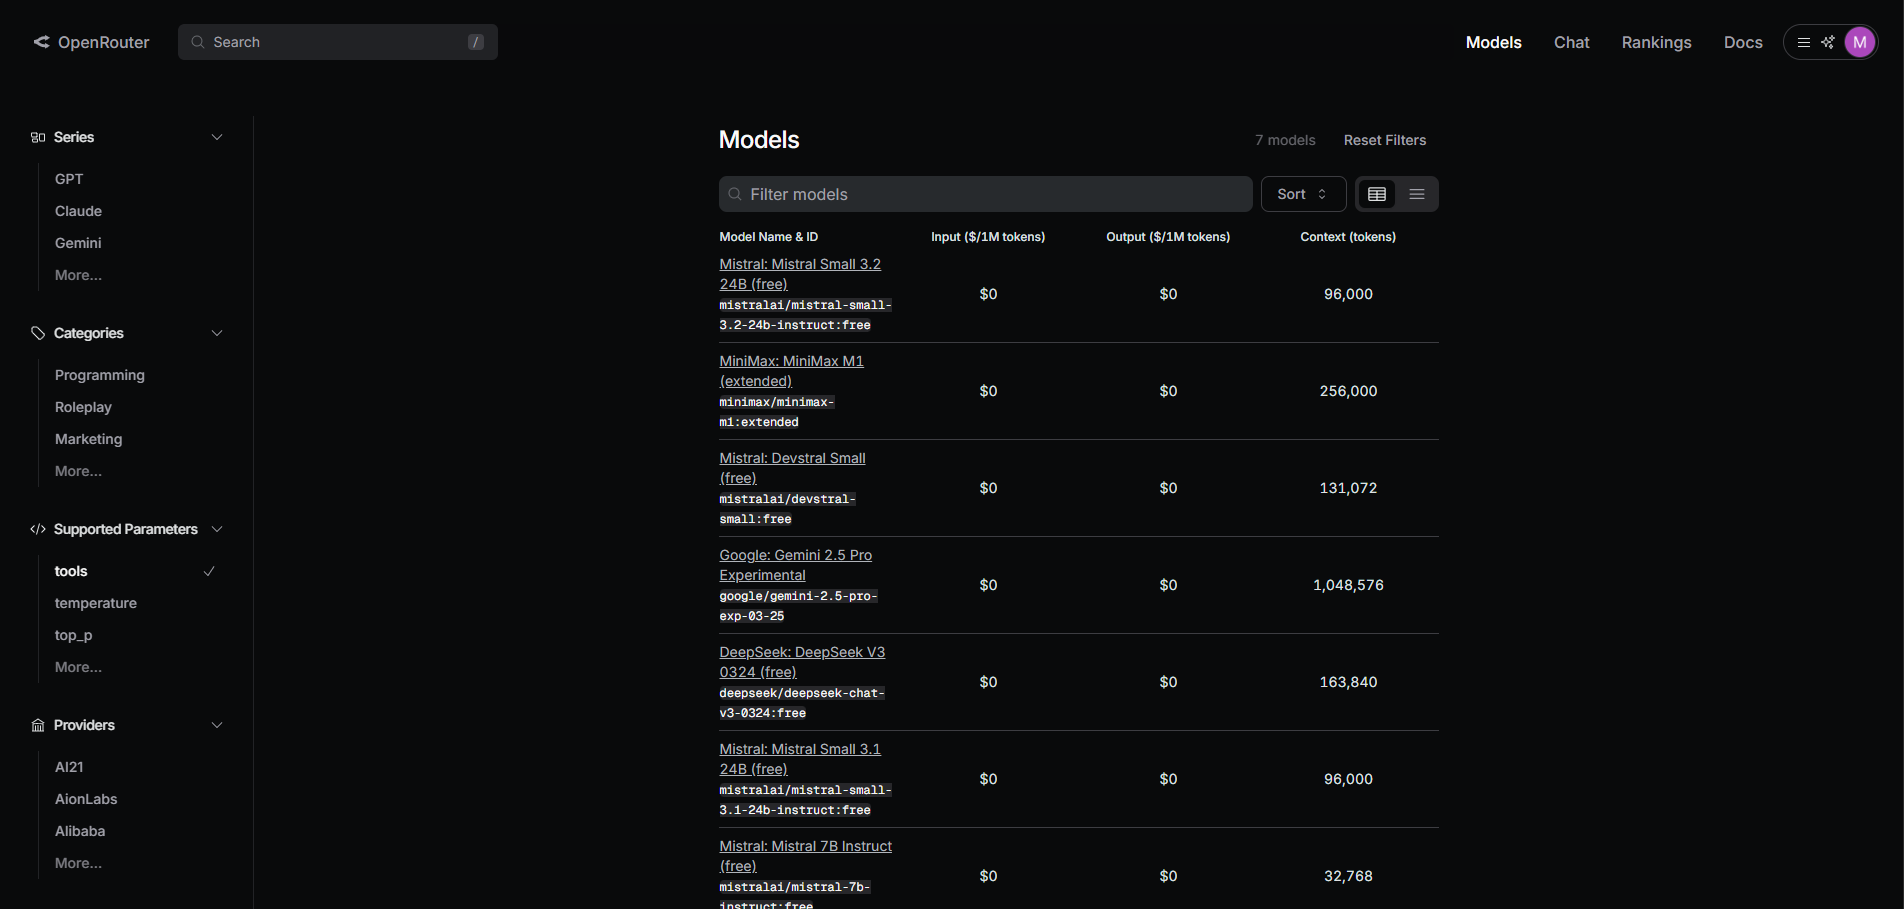
Task: Open DeepSeek V3 0324 (free) link
Action: point(802,662)
